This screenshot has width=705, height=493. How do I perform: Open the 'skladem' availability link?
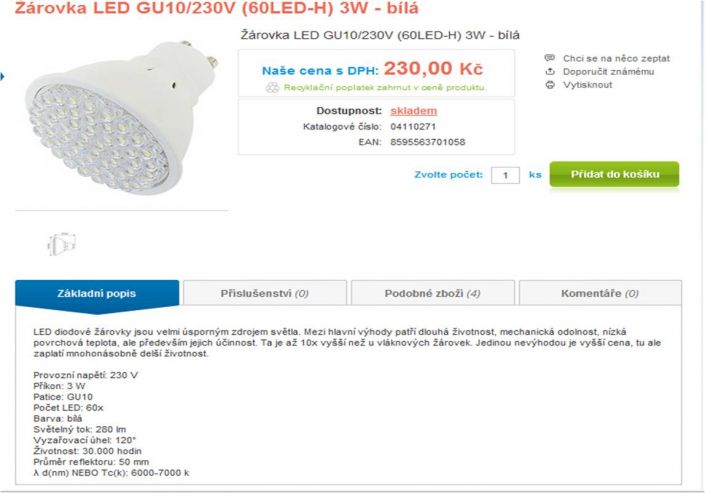point(414,111)
